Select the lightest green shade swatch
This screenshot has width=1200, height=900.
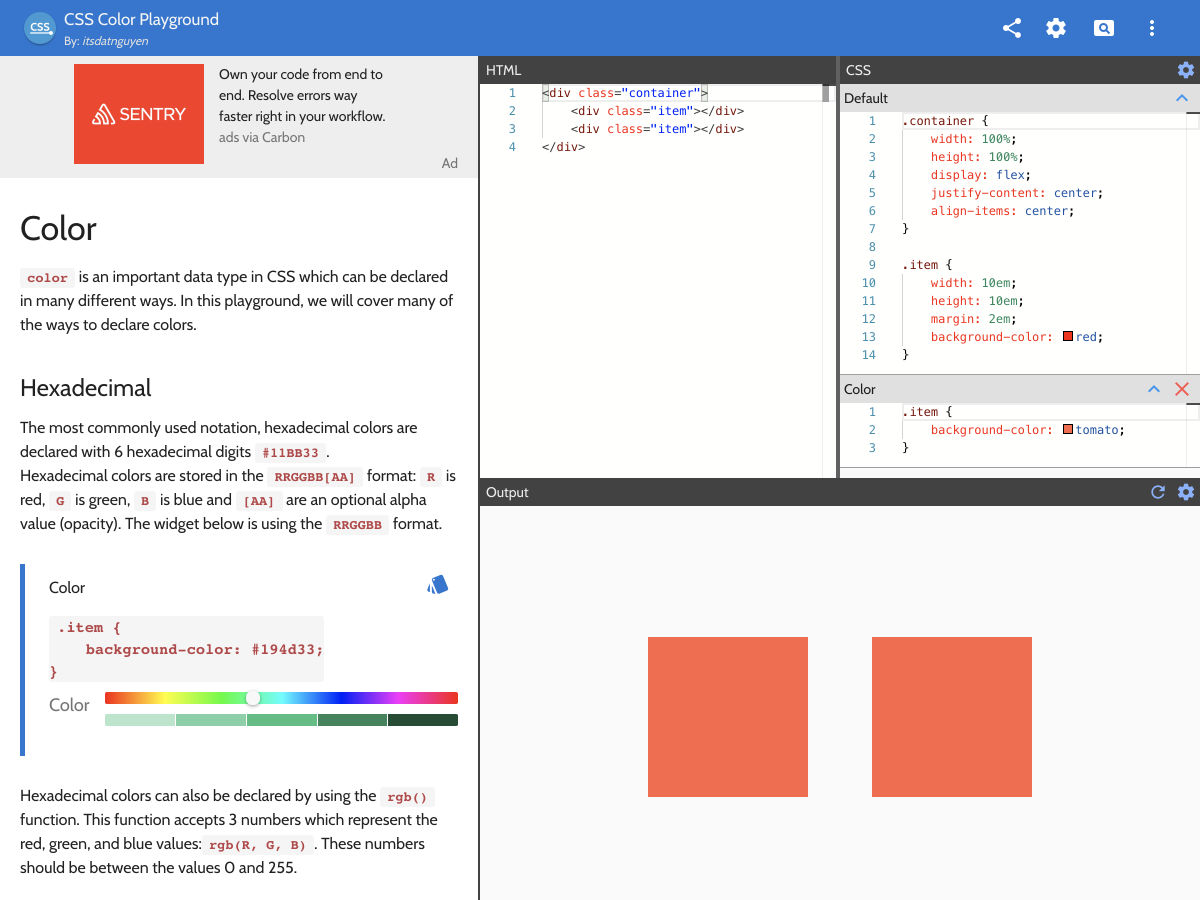tap(140, 720)
